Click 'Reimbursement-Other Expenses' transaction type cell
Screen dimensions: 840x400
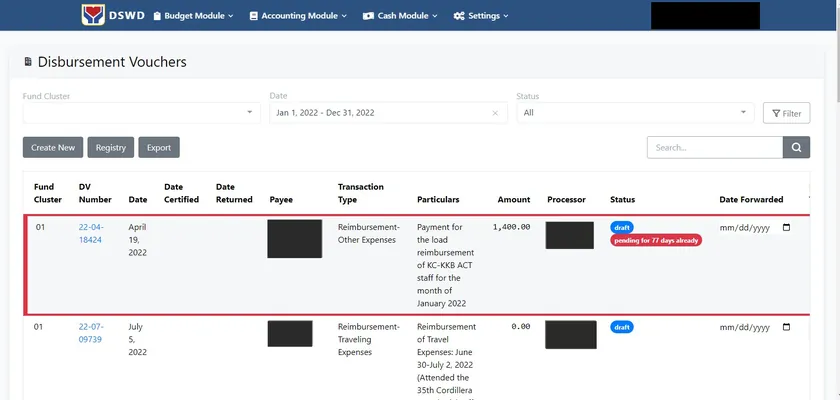369,233
